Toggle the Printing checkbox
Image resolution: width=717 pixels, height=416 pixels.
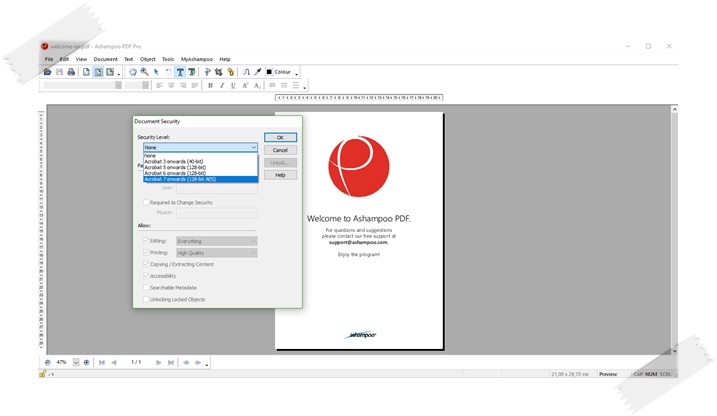click(146, 252)
